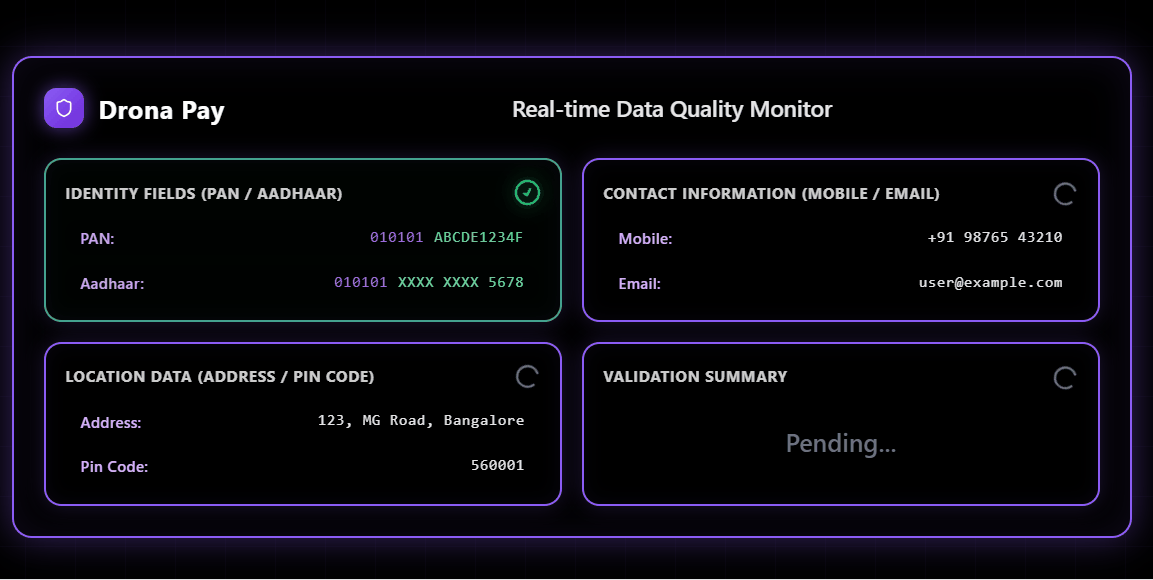Click the loading spinner on Location Data card
Screen dimensions: 1153x580
point(526,377)
